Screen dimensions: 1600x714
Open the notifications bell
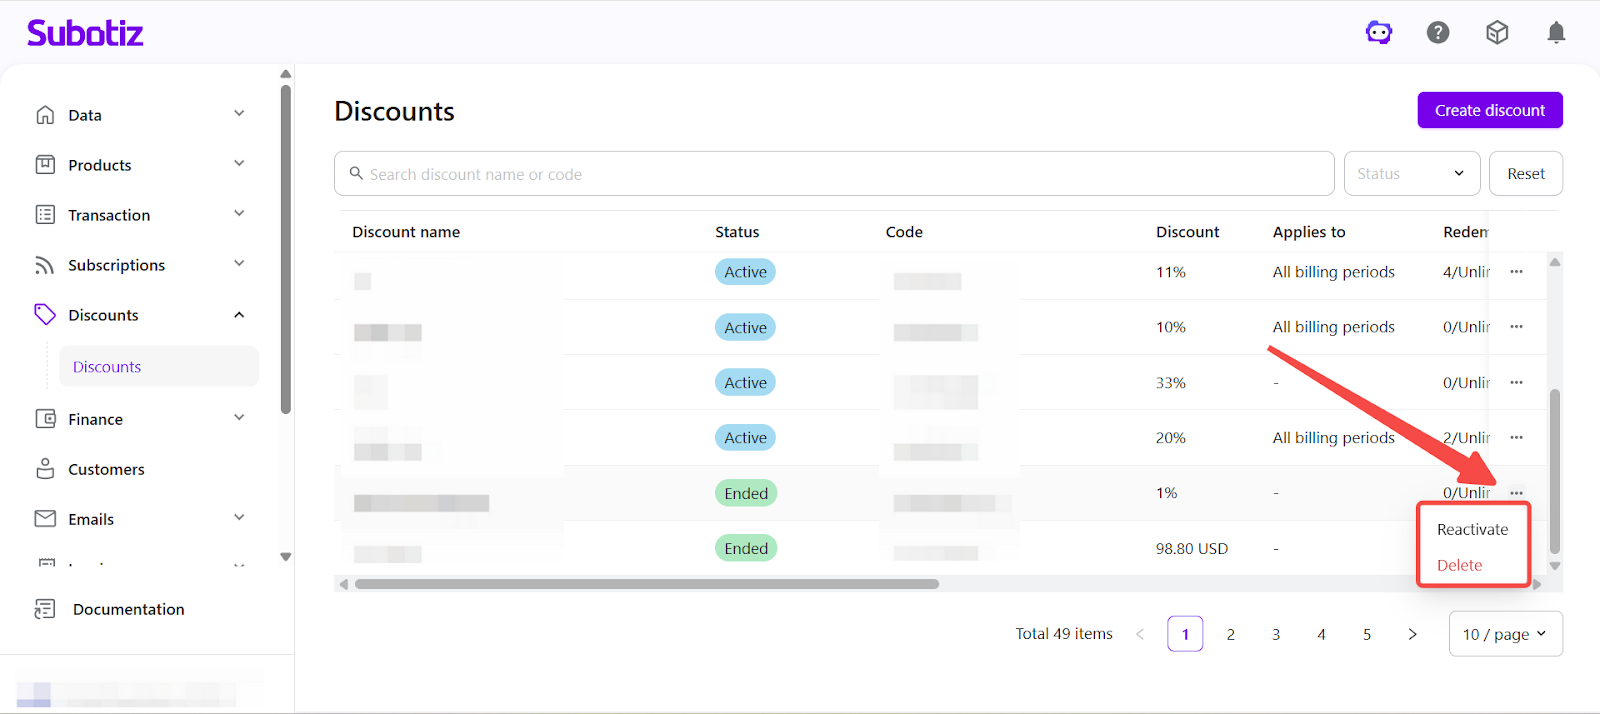pos(1556,33)
